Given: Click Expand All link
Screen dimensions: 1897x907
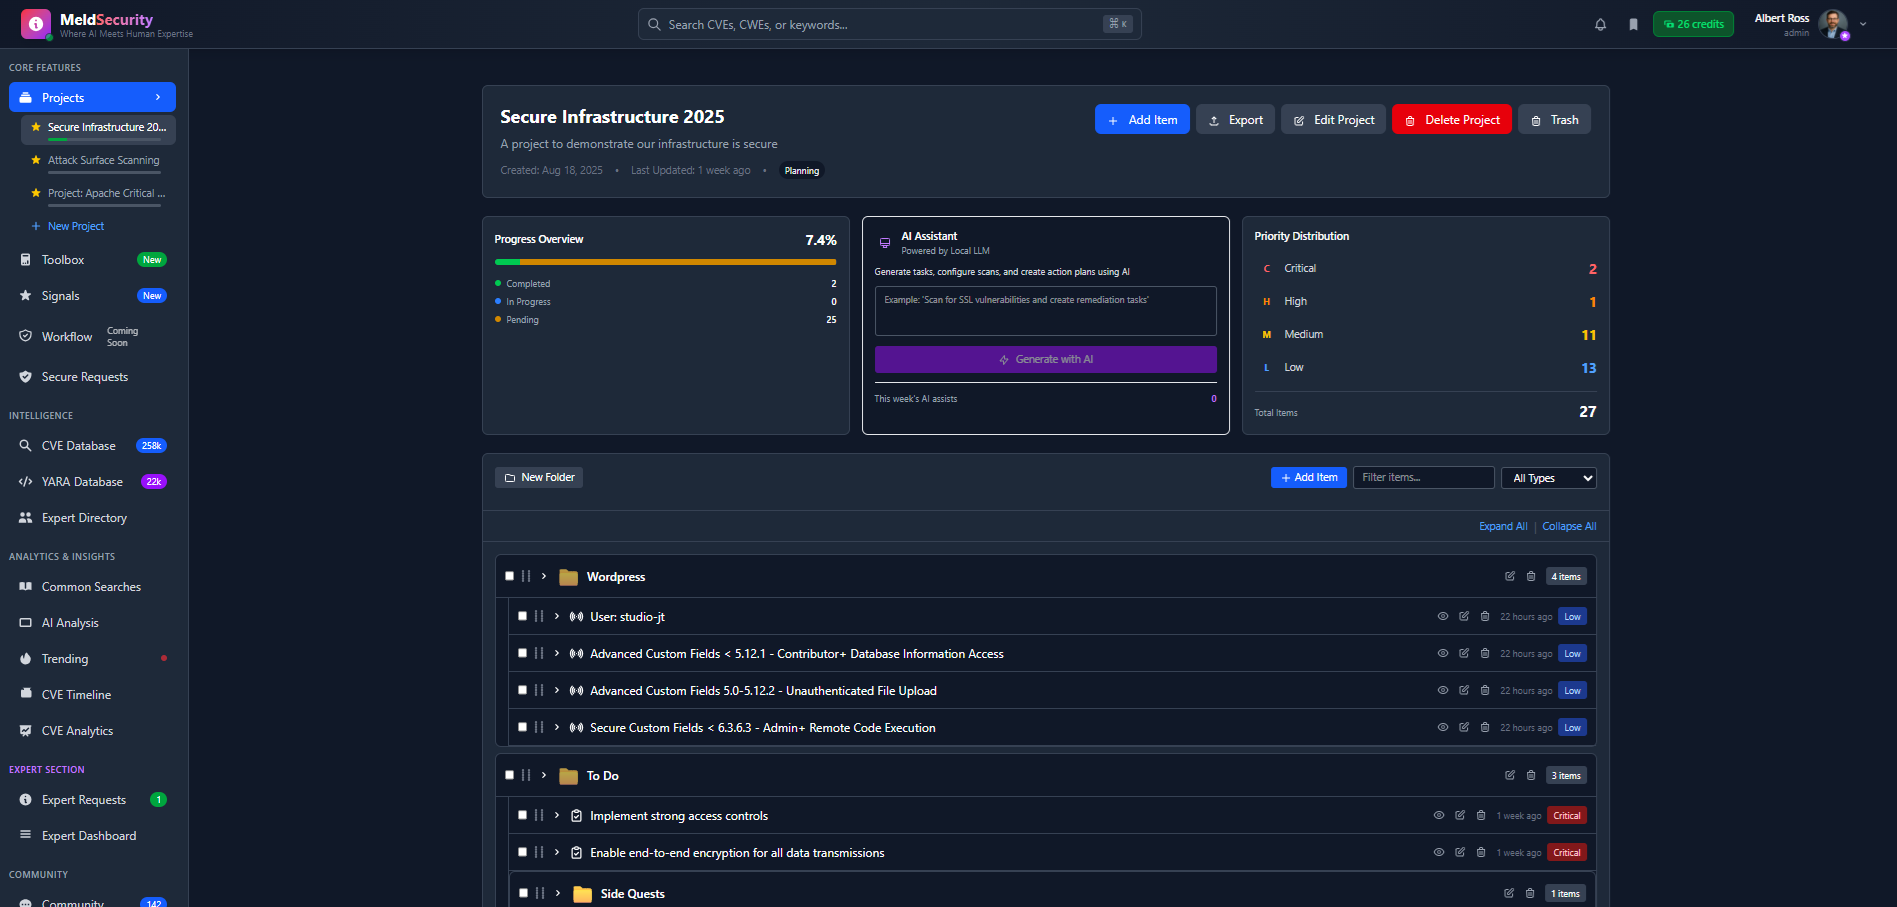Looking at the screenshot, I should pos(1503,526).
